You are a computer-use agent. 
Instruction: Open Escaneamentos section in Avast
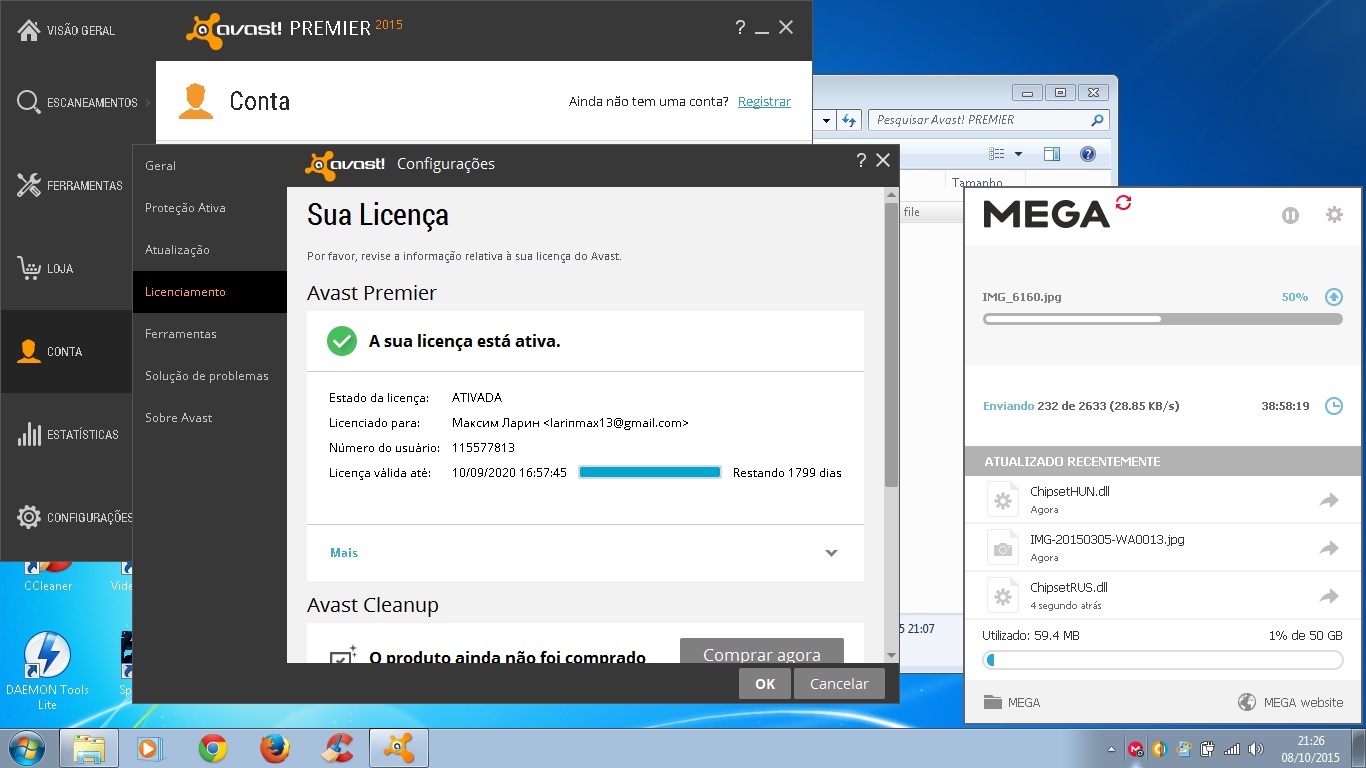pyautogui.click(x=78, y=102)
